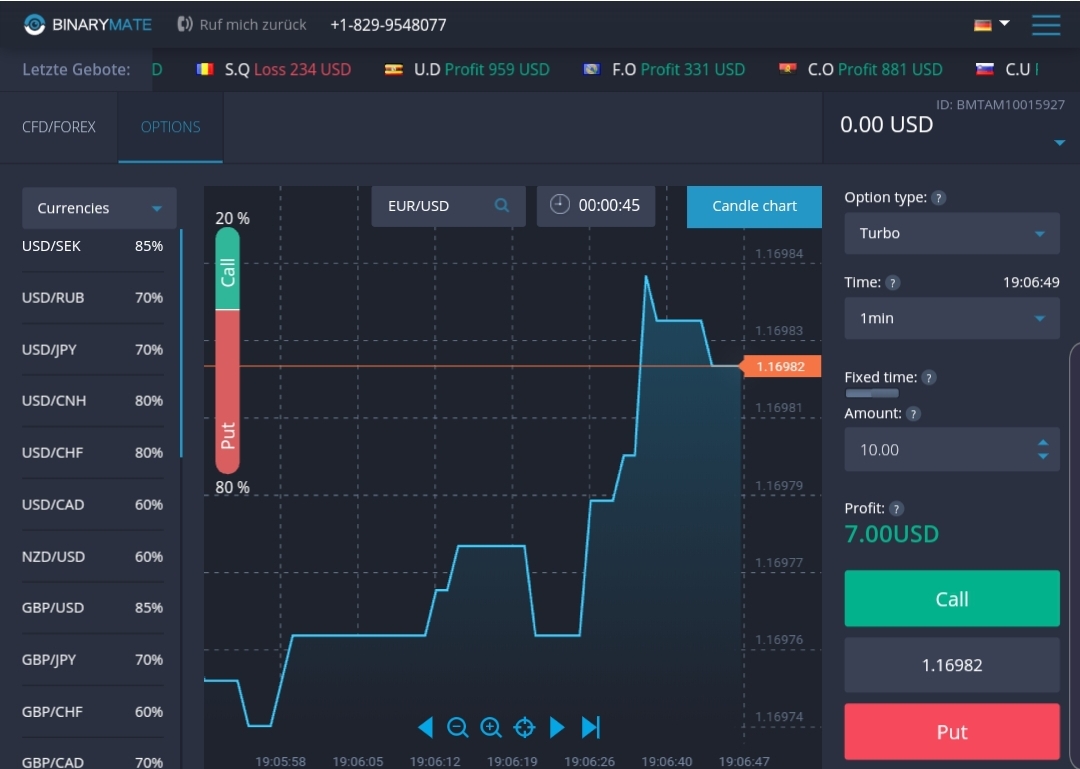1080x769 pixels.
Task: Click the 0.00 USD balance
Action: coord(886,125)
